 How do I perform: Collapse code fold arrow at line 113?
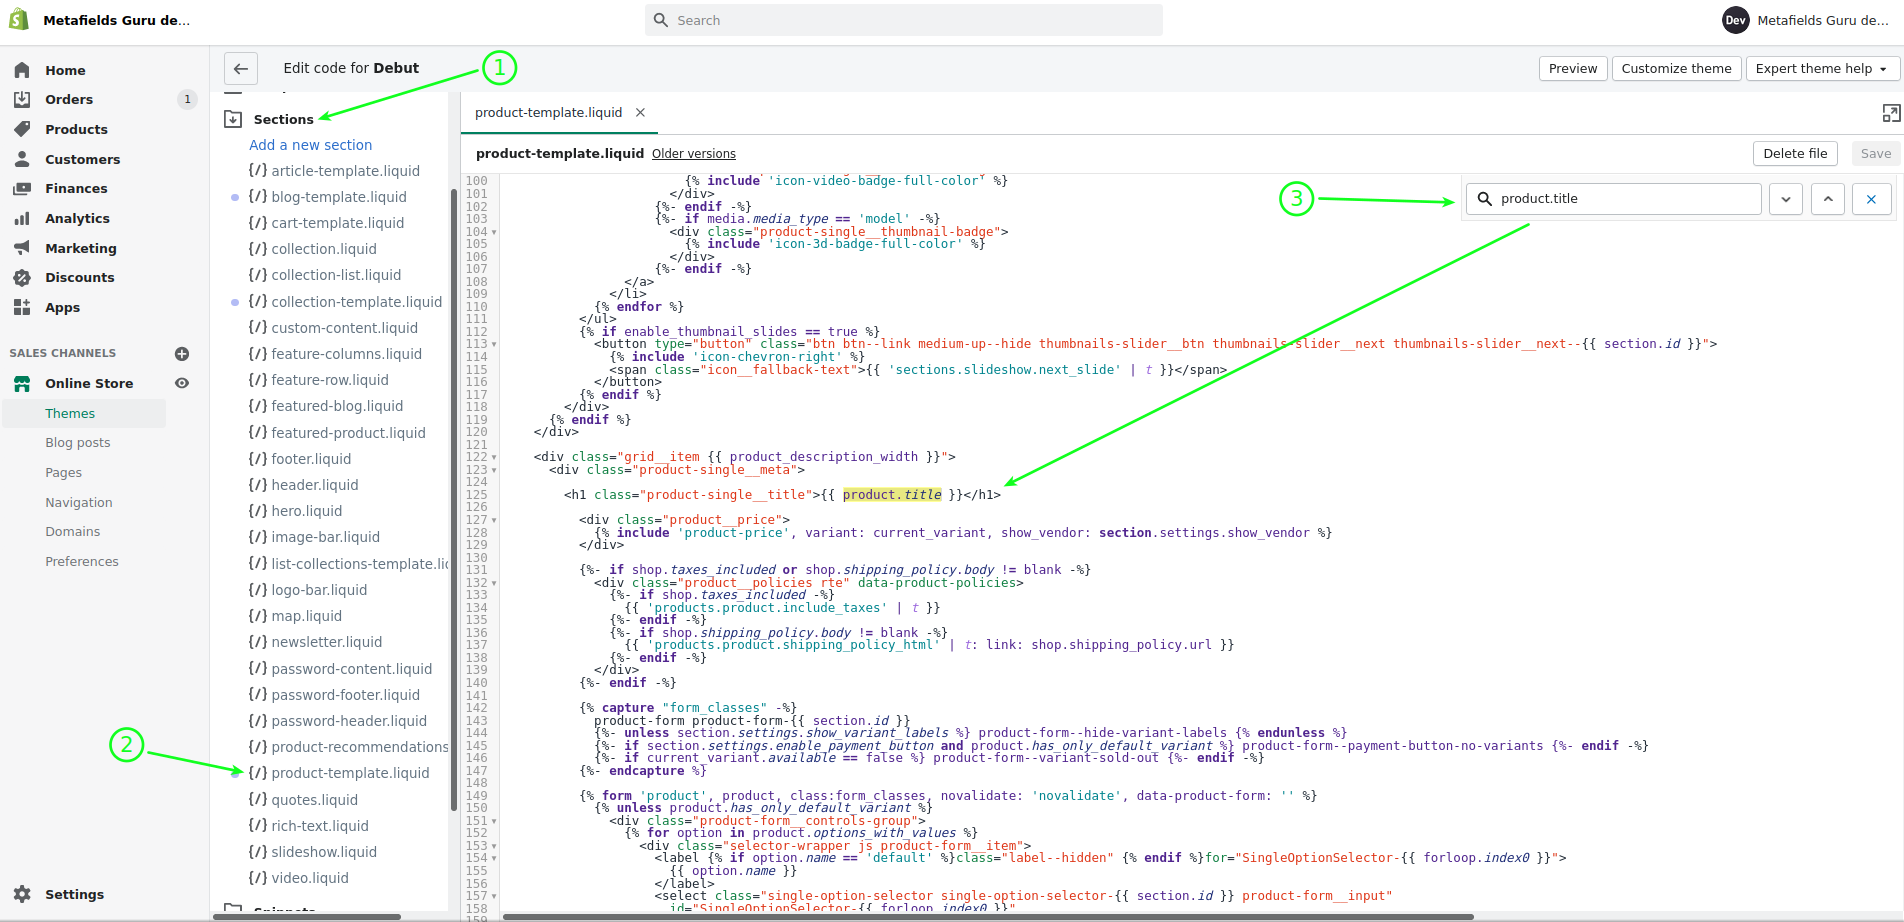pos(494,344)
